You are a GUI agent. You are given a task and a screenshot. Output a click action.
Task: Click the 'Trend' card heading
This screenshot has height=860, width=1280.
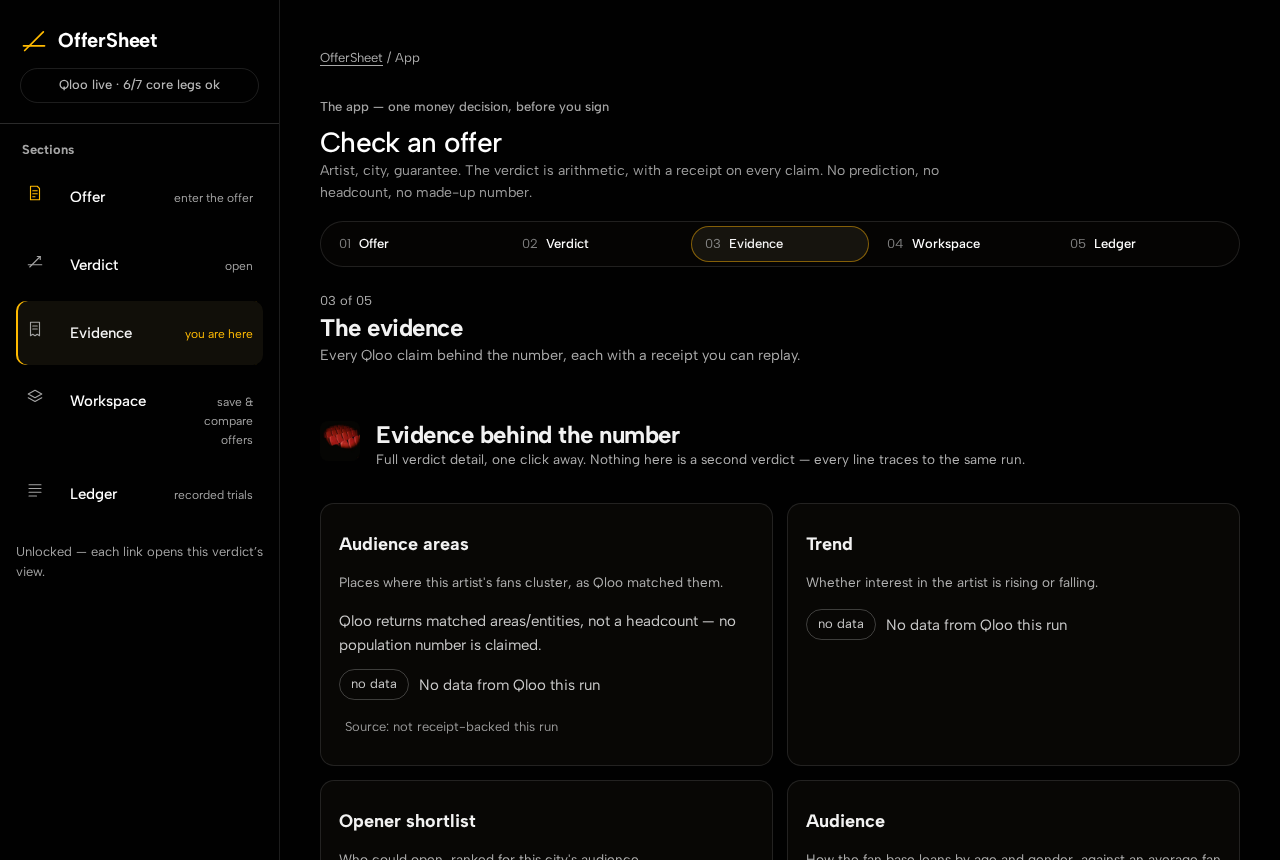(829, 544)
